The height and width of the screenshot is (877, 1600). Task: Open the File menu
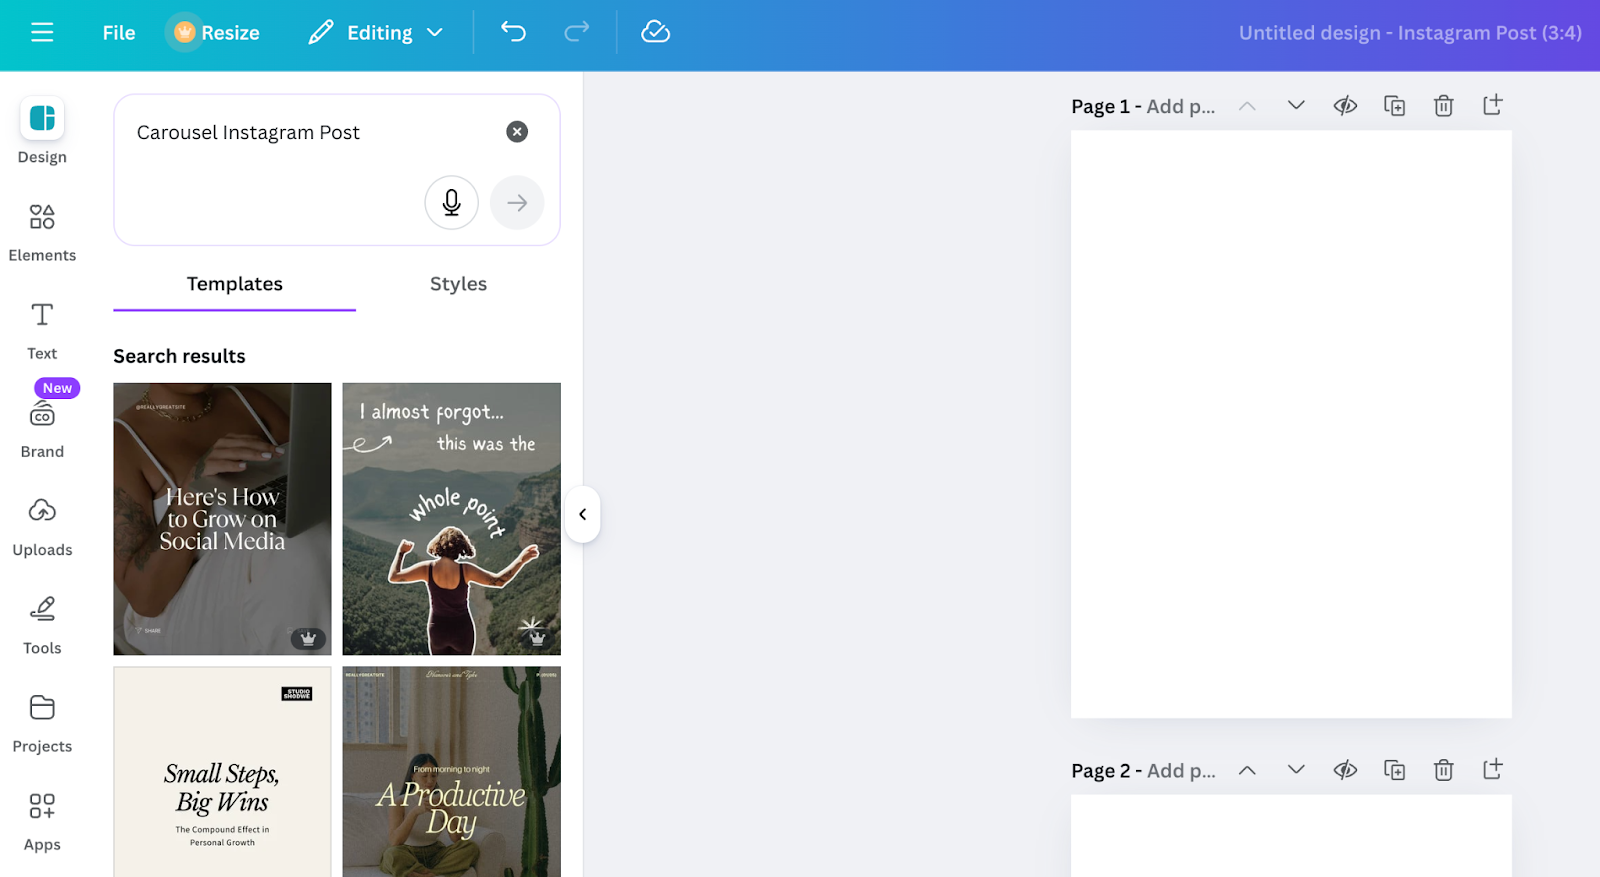click(x=118, y=32)
